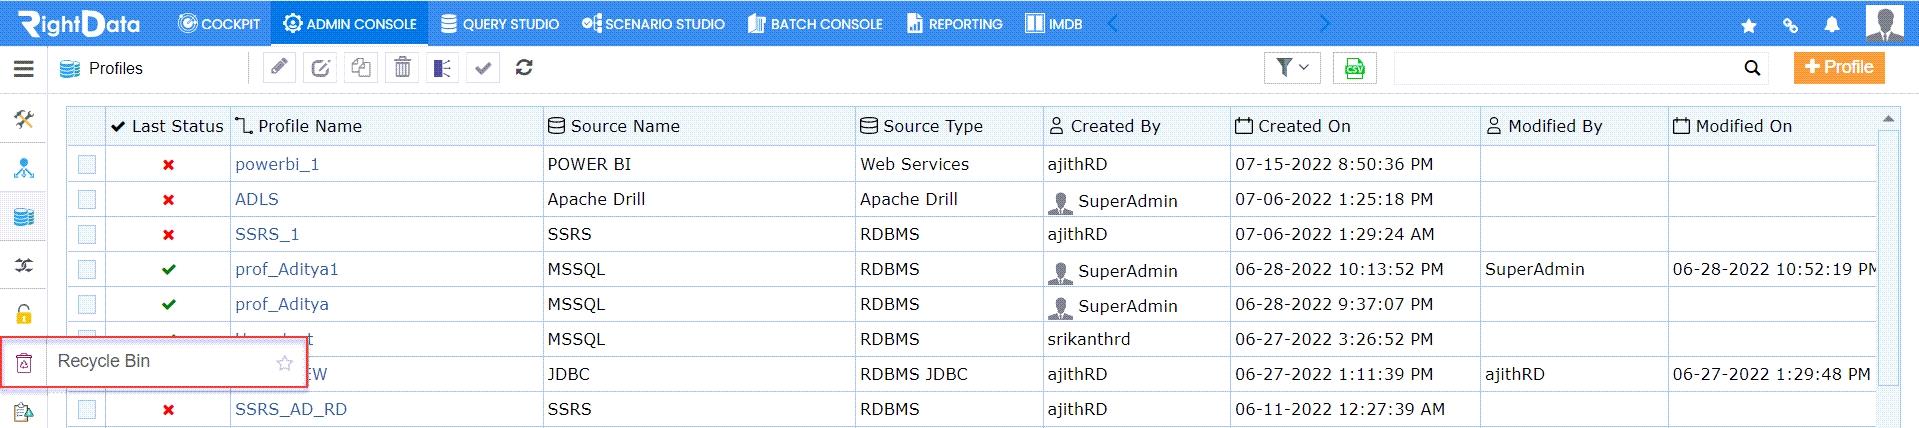Screen dimensions: 1919x428
Task: Open the notifications bell icon
Action: click(1832, 25)
